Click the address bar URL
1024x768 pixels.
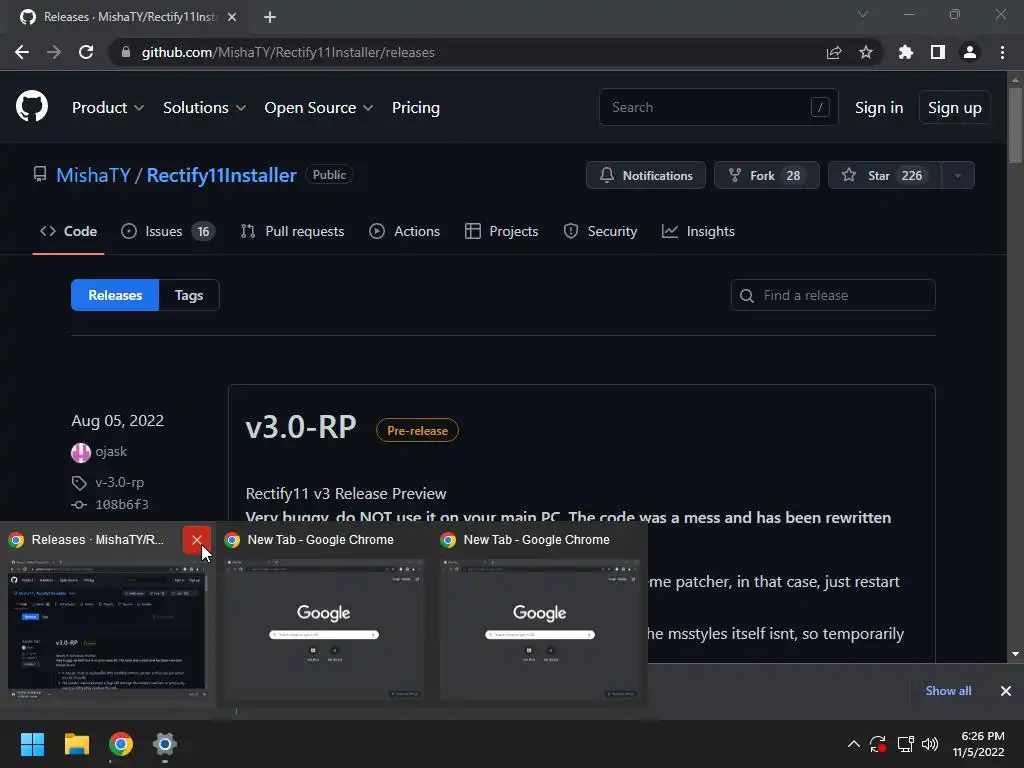288,52
